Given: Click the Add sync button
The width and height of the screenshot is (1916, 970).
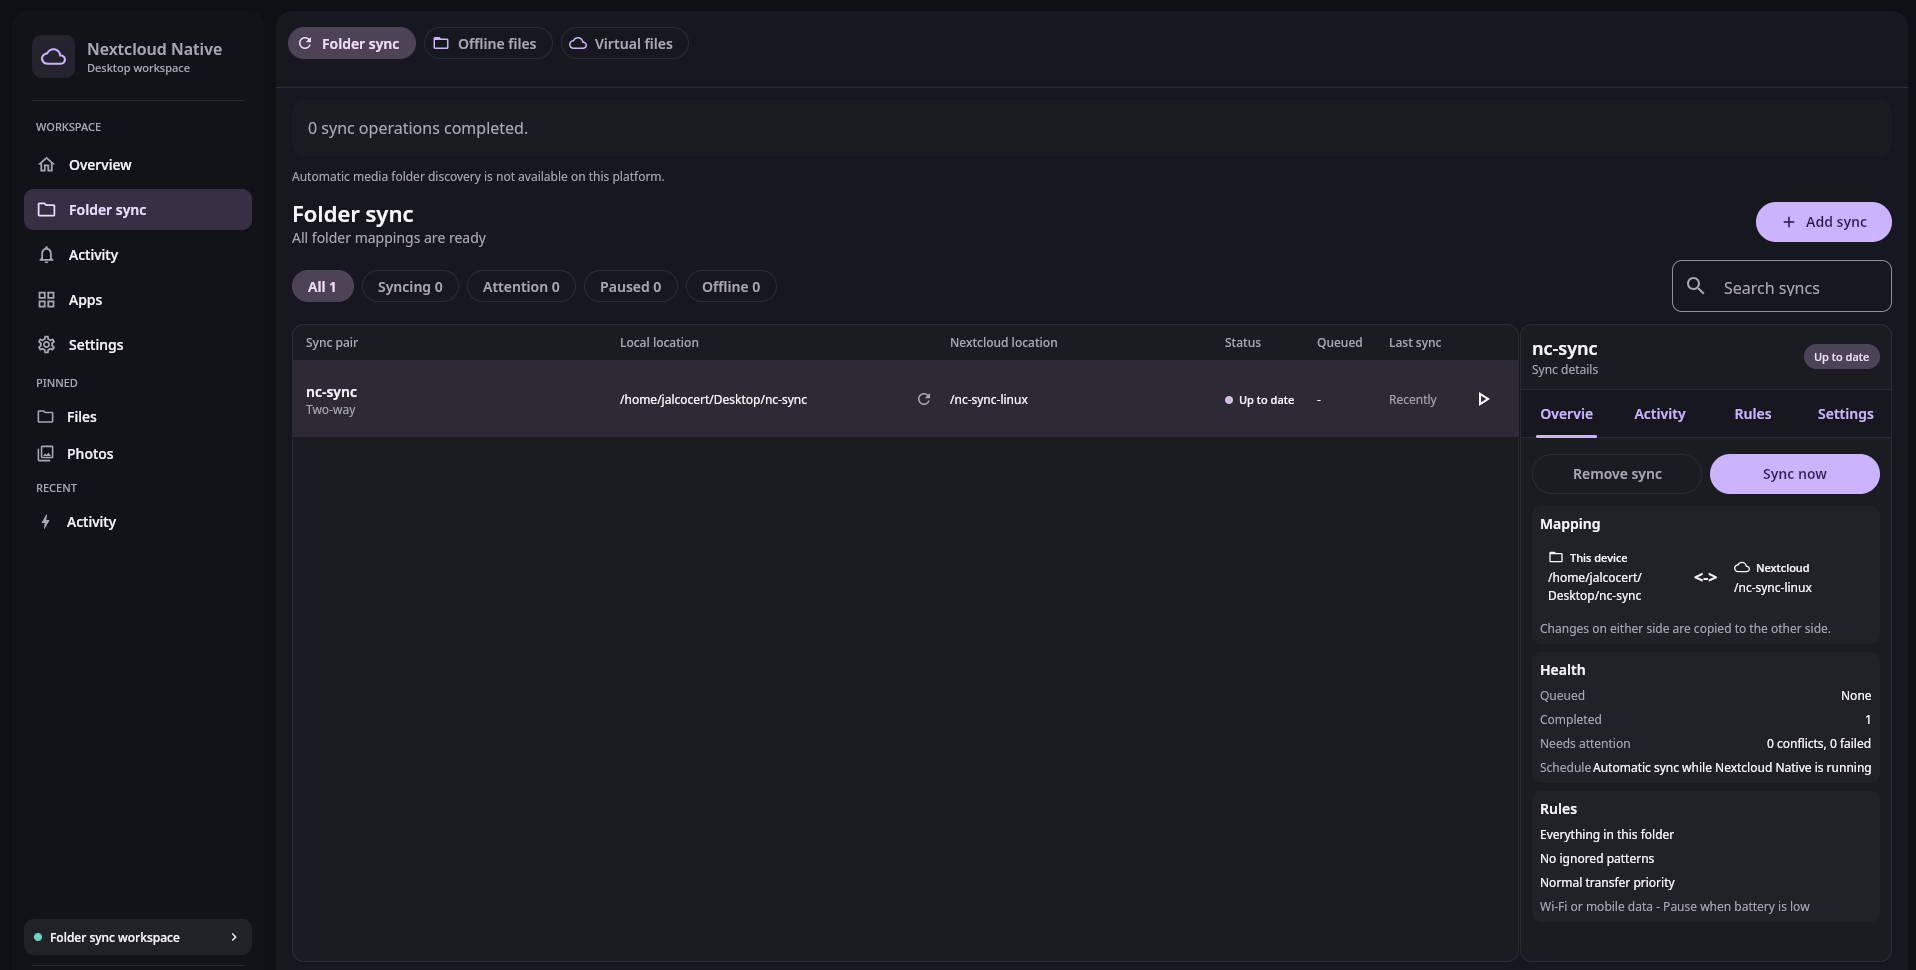Looking at the screenshot, I should 1823,222.
